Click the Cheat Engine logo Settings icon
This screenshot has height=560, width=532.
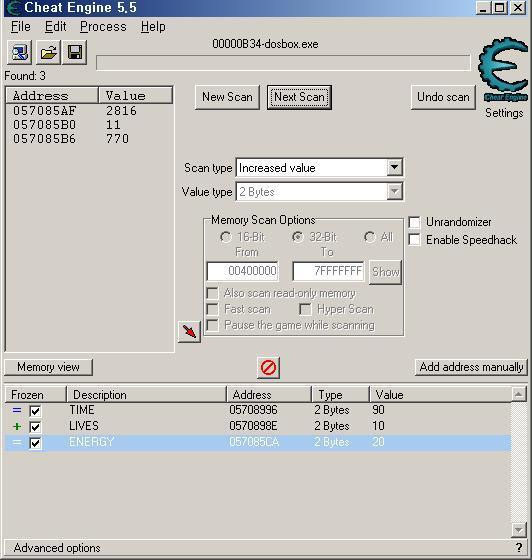503,70
